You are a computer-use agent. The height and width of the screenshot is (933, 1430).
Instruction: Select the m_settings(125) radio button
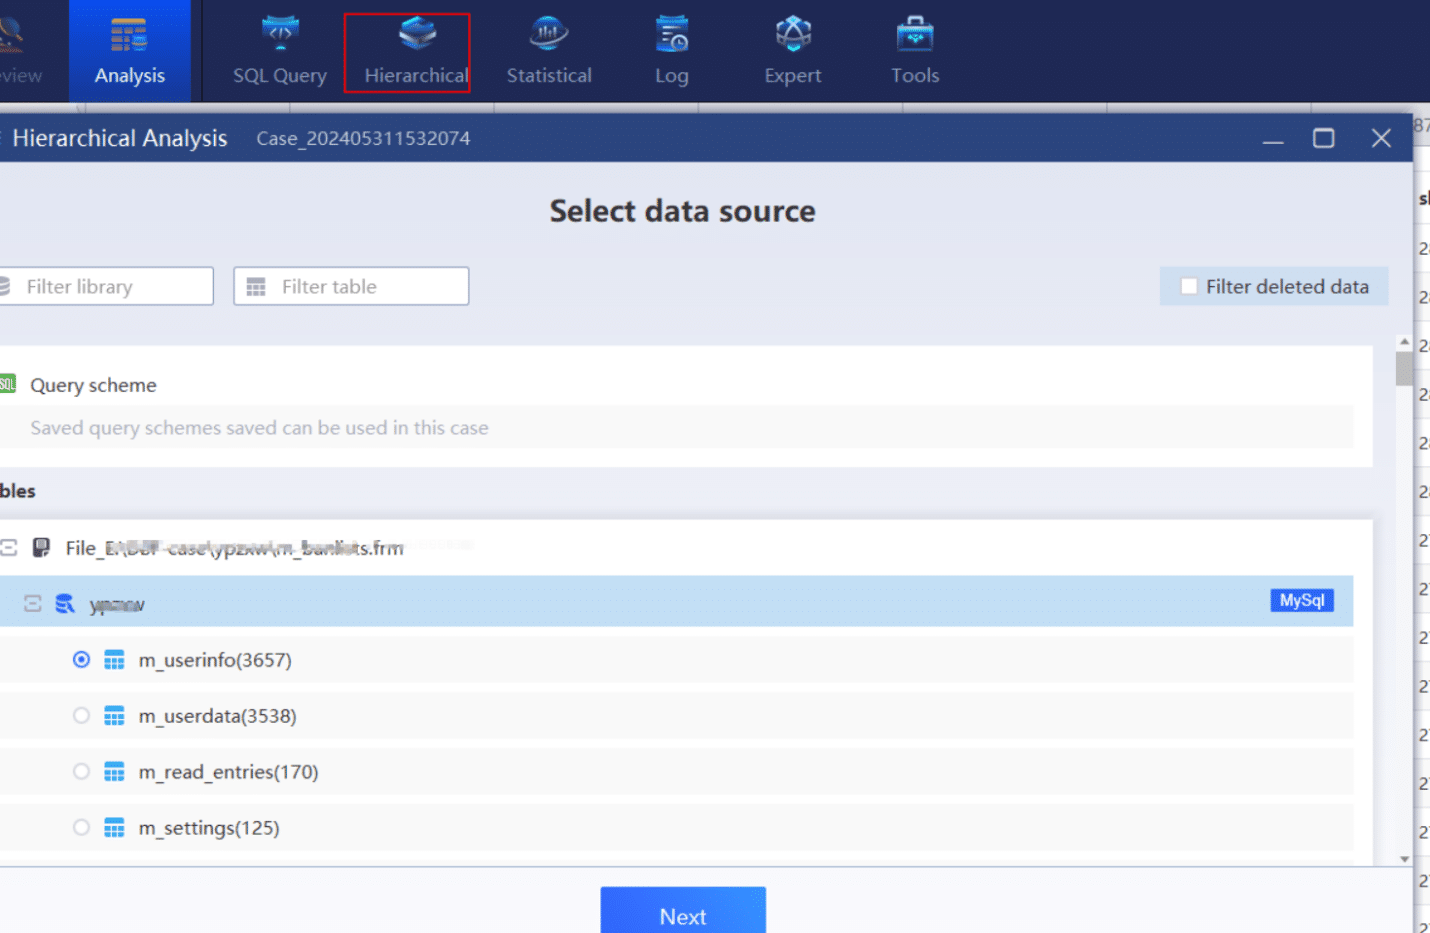(x=82, y=828)
